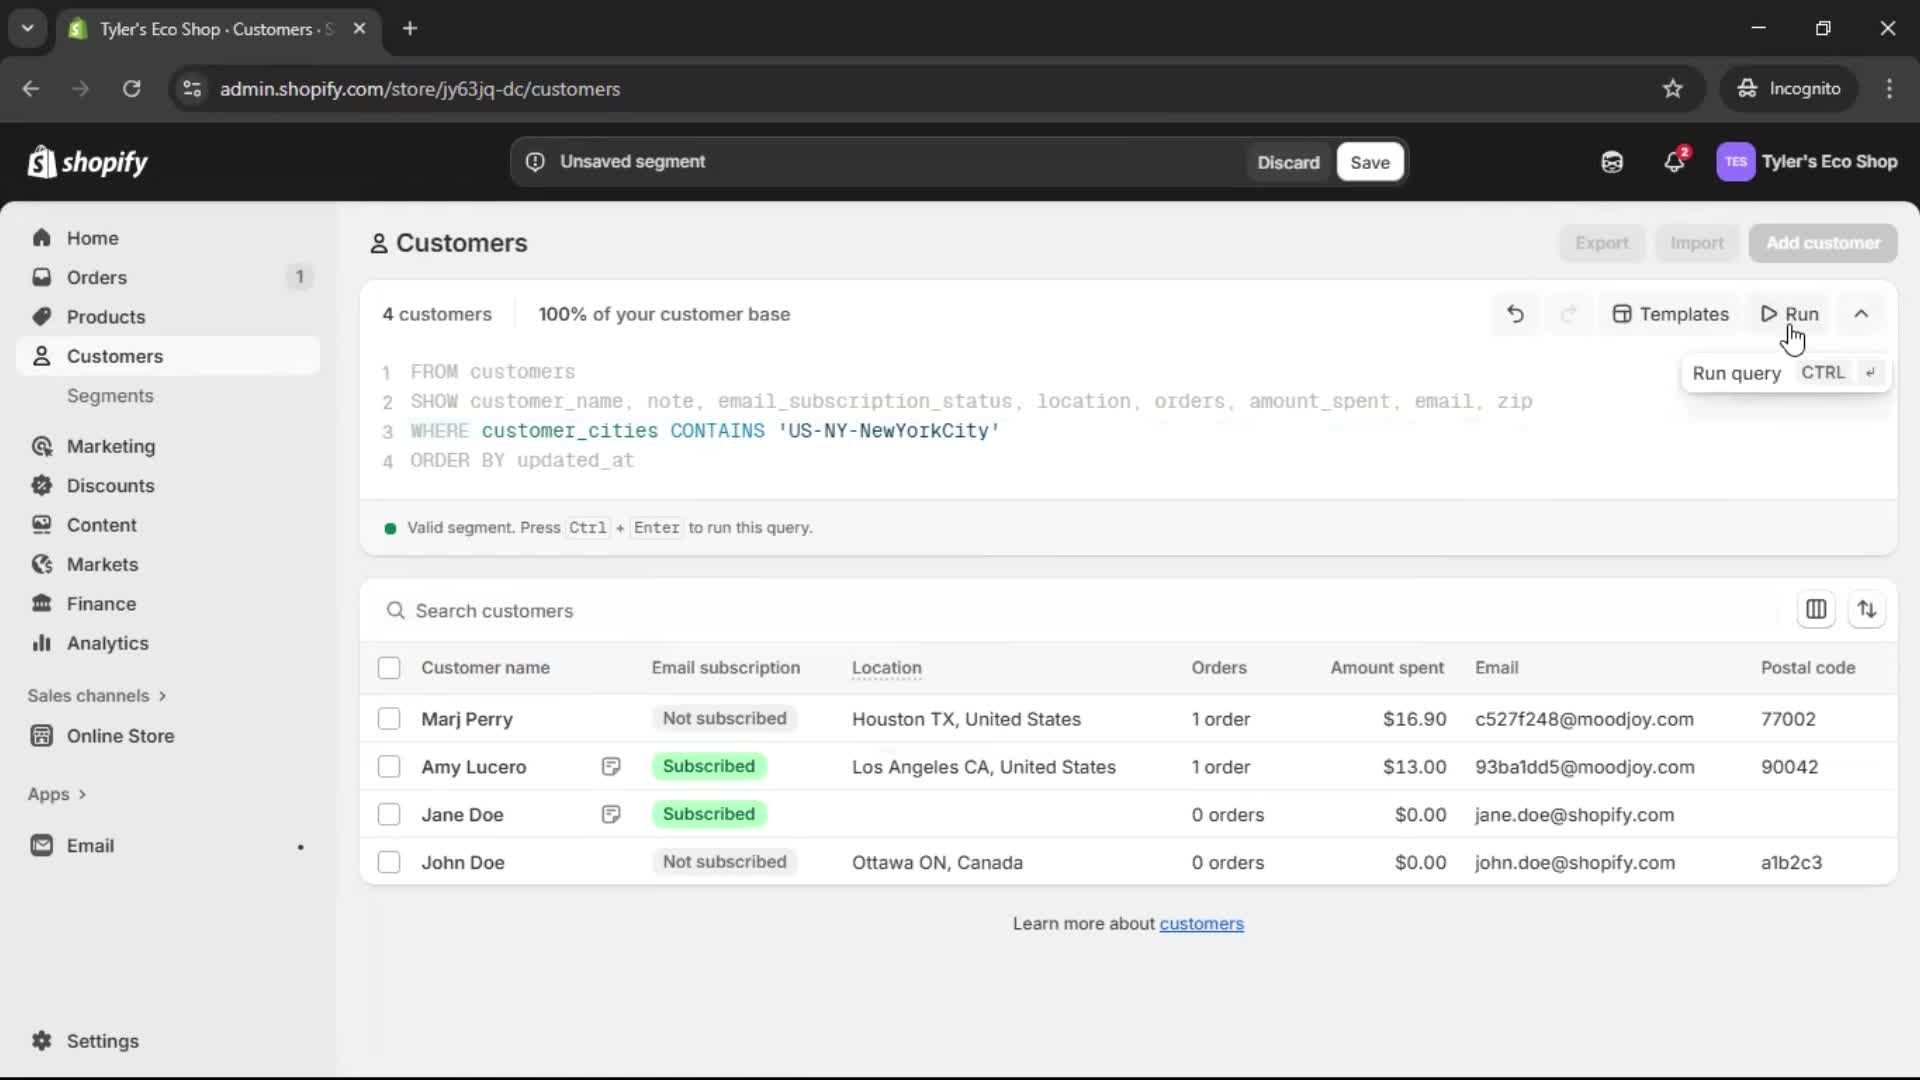Expand Sales channels section
Image resolution: width=1920 pixels, height=1080 pixels.
click(97, 696)
